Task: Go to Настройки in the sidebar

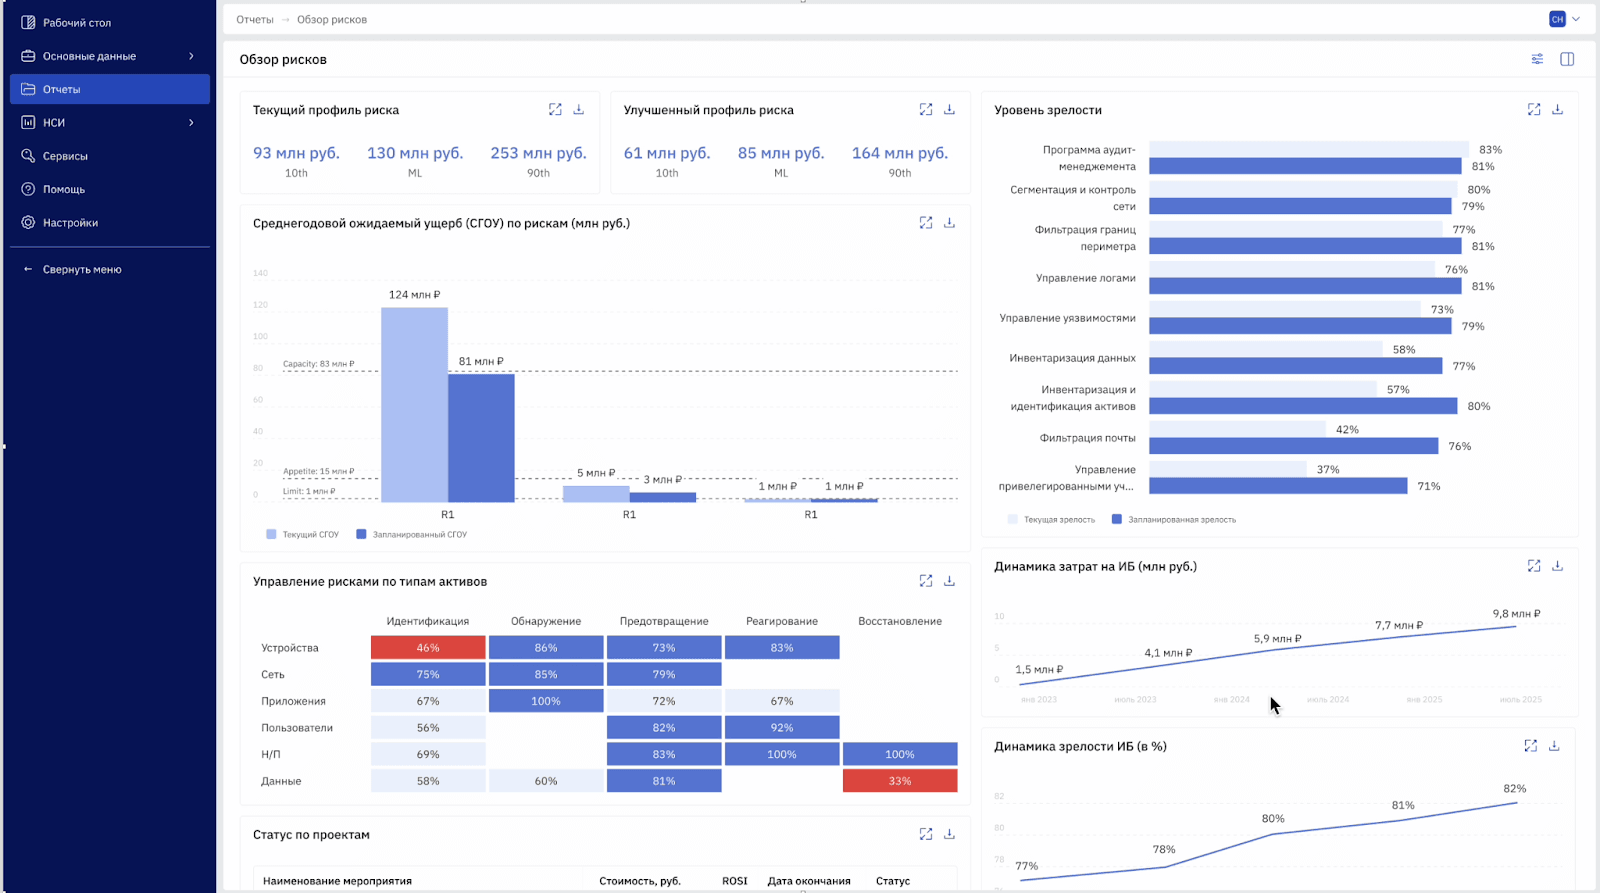Action: pyautogui.click(x=70, y=223)
